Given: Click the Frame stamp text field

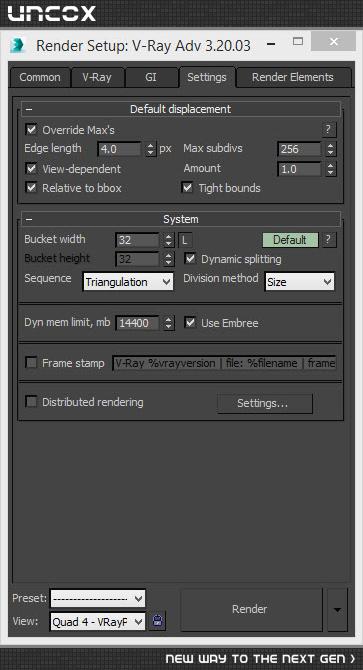Looking at the screenshot, I should [x=225, y=363].
